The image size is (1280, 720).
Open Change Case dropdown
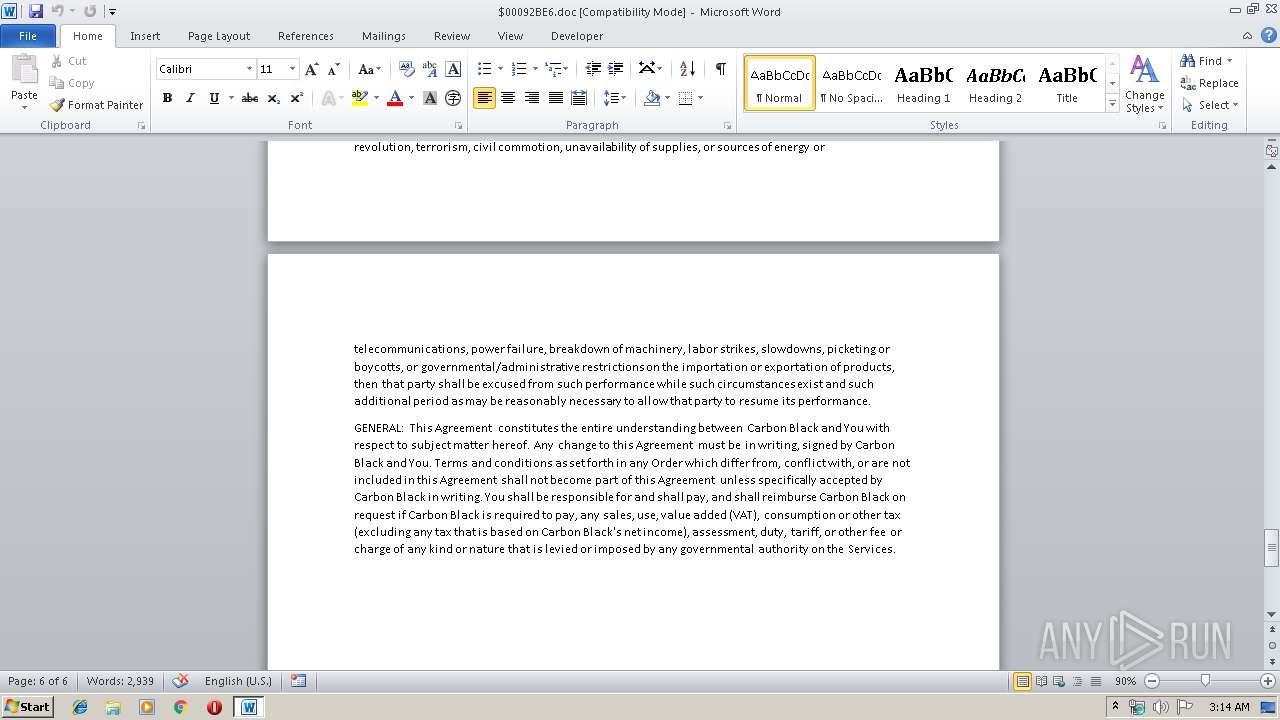[369, 69]
